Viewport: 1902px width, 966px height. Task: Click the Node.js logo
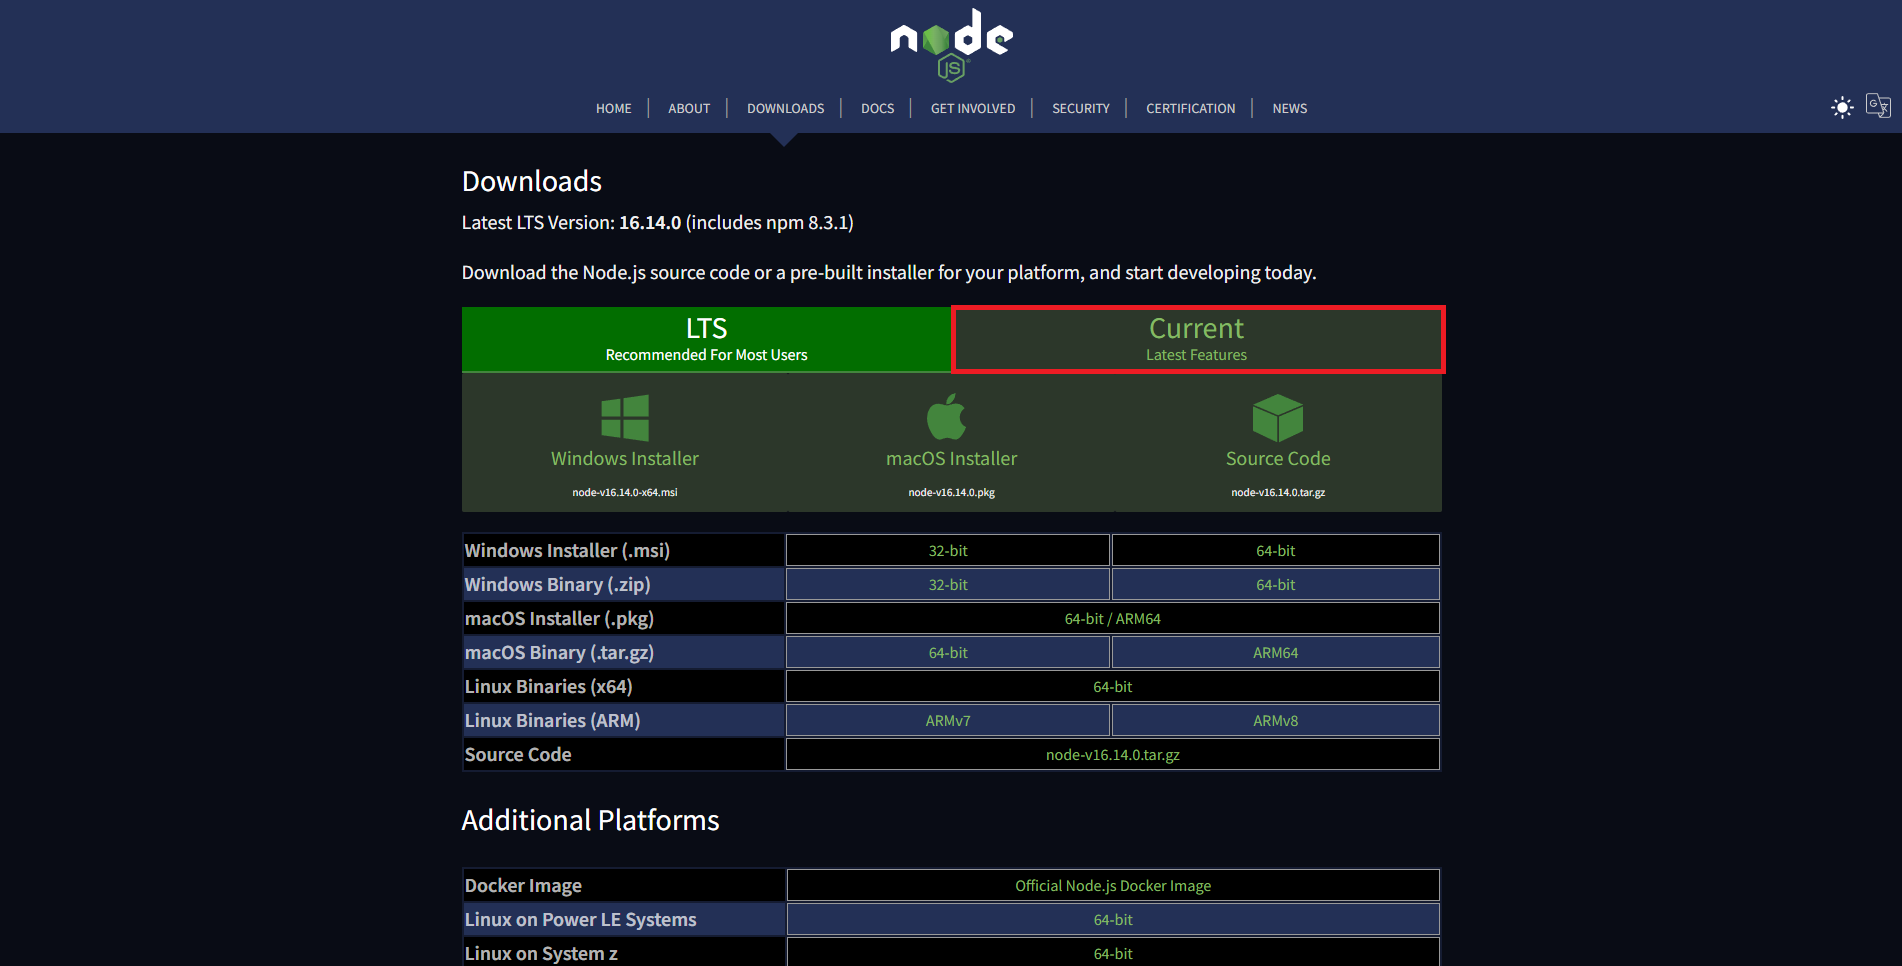click(x=951, y=45)
